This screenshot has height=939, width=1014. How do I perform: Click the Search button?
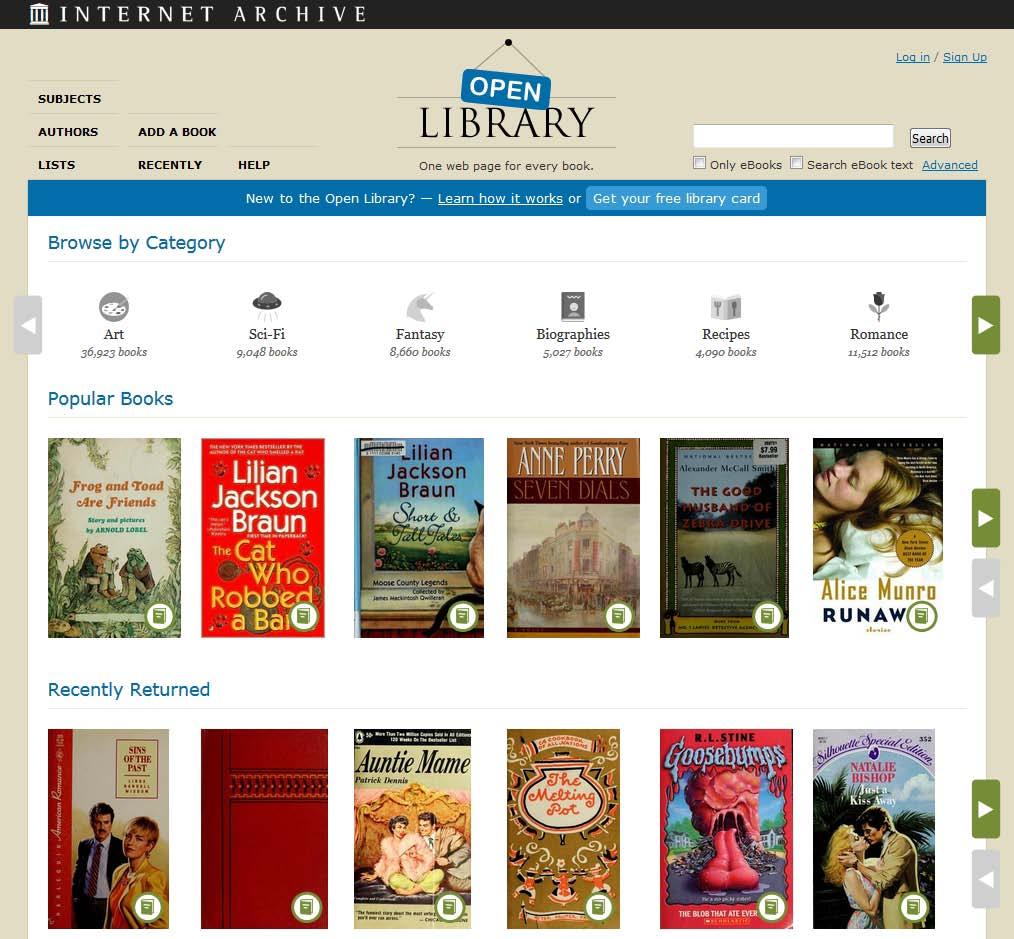pos(930,138)
